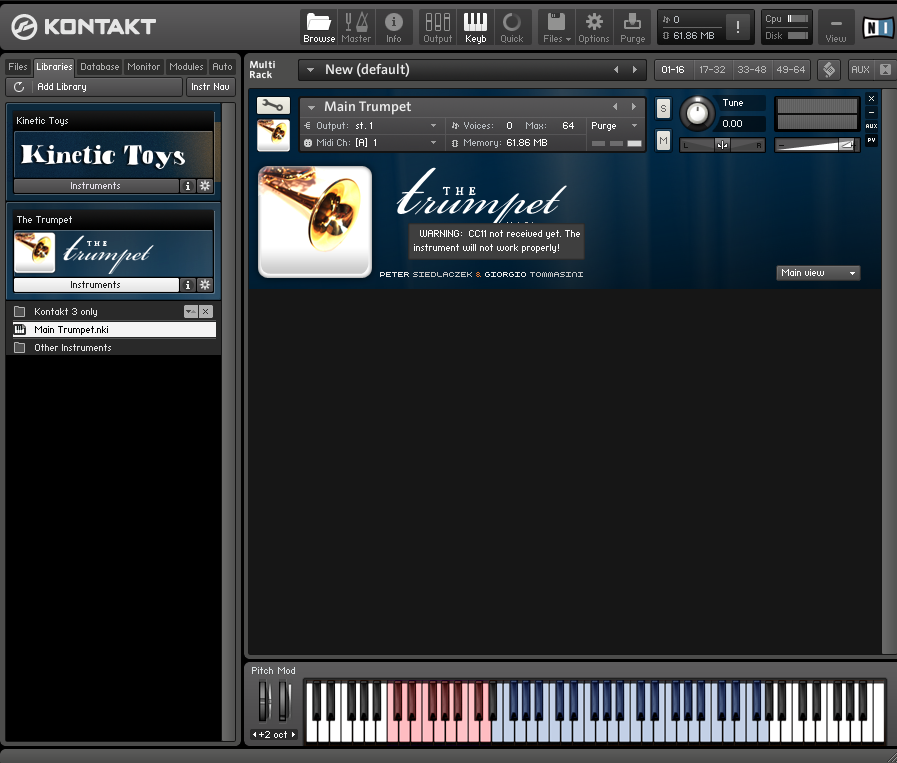The width and height of the screenshot is (897, 763).
Task: Load previous instrument preset arrow
Action: point(615,106)
